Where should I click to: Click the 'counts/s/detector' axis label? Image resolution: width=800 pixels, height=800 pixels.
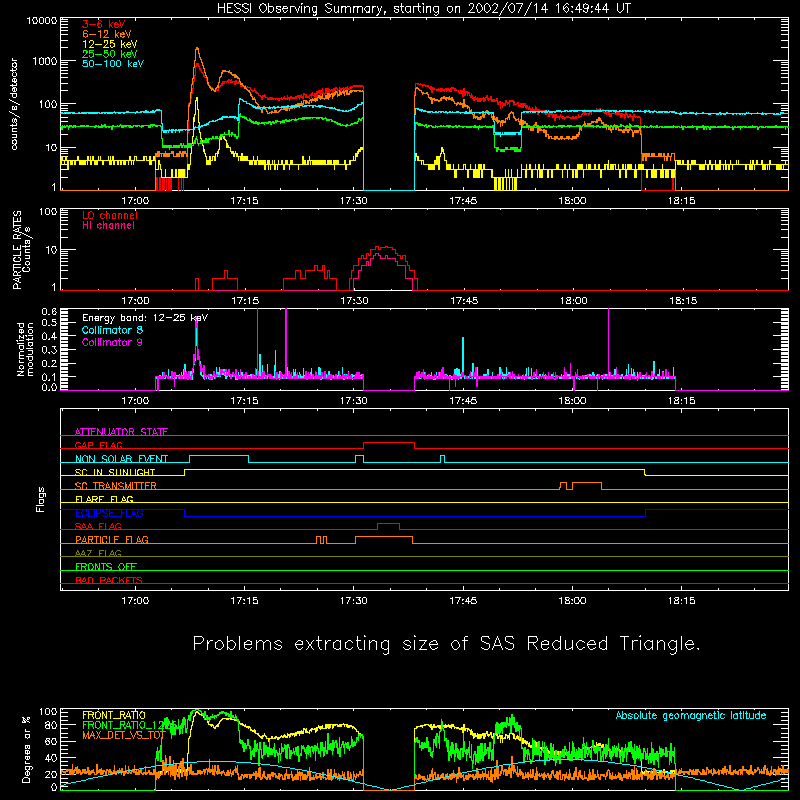pos(14,104)
